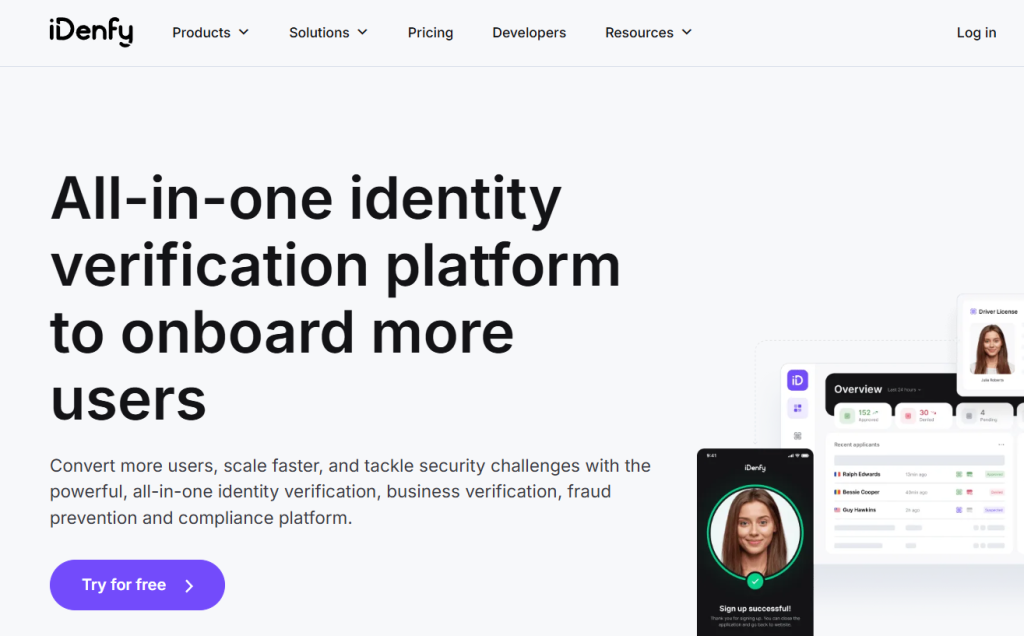Click the face-scan icon in the dashboard sidebar

tap(797, 436)
